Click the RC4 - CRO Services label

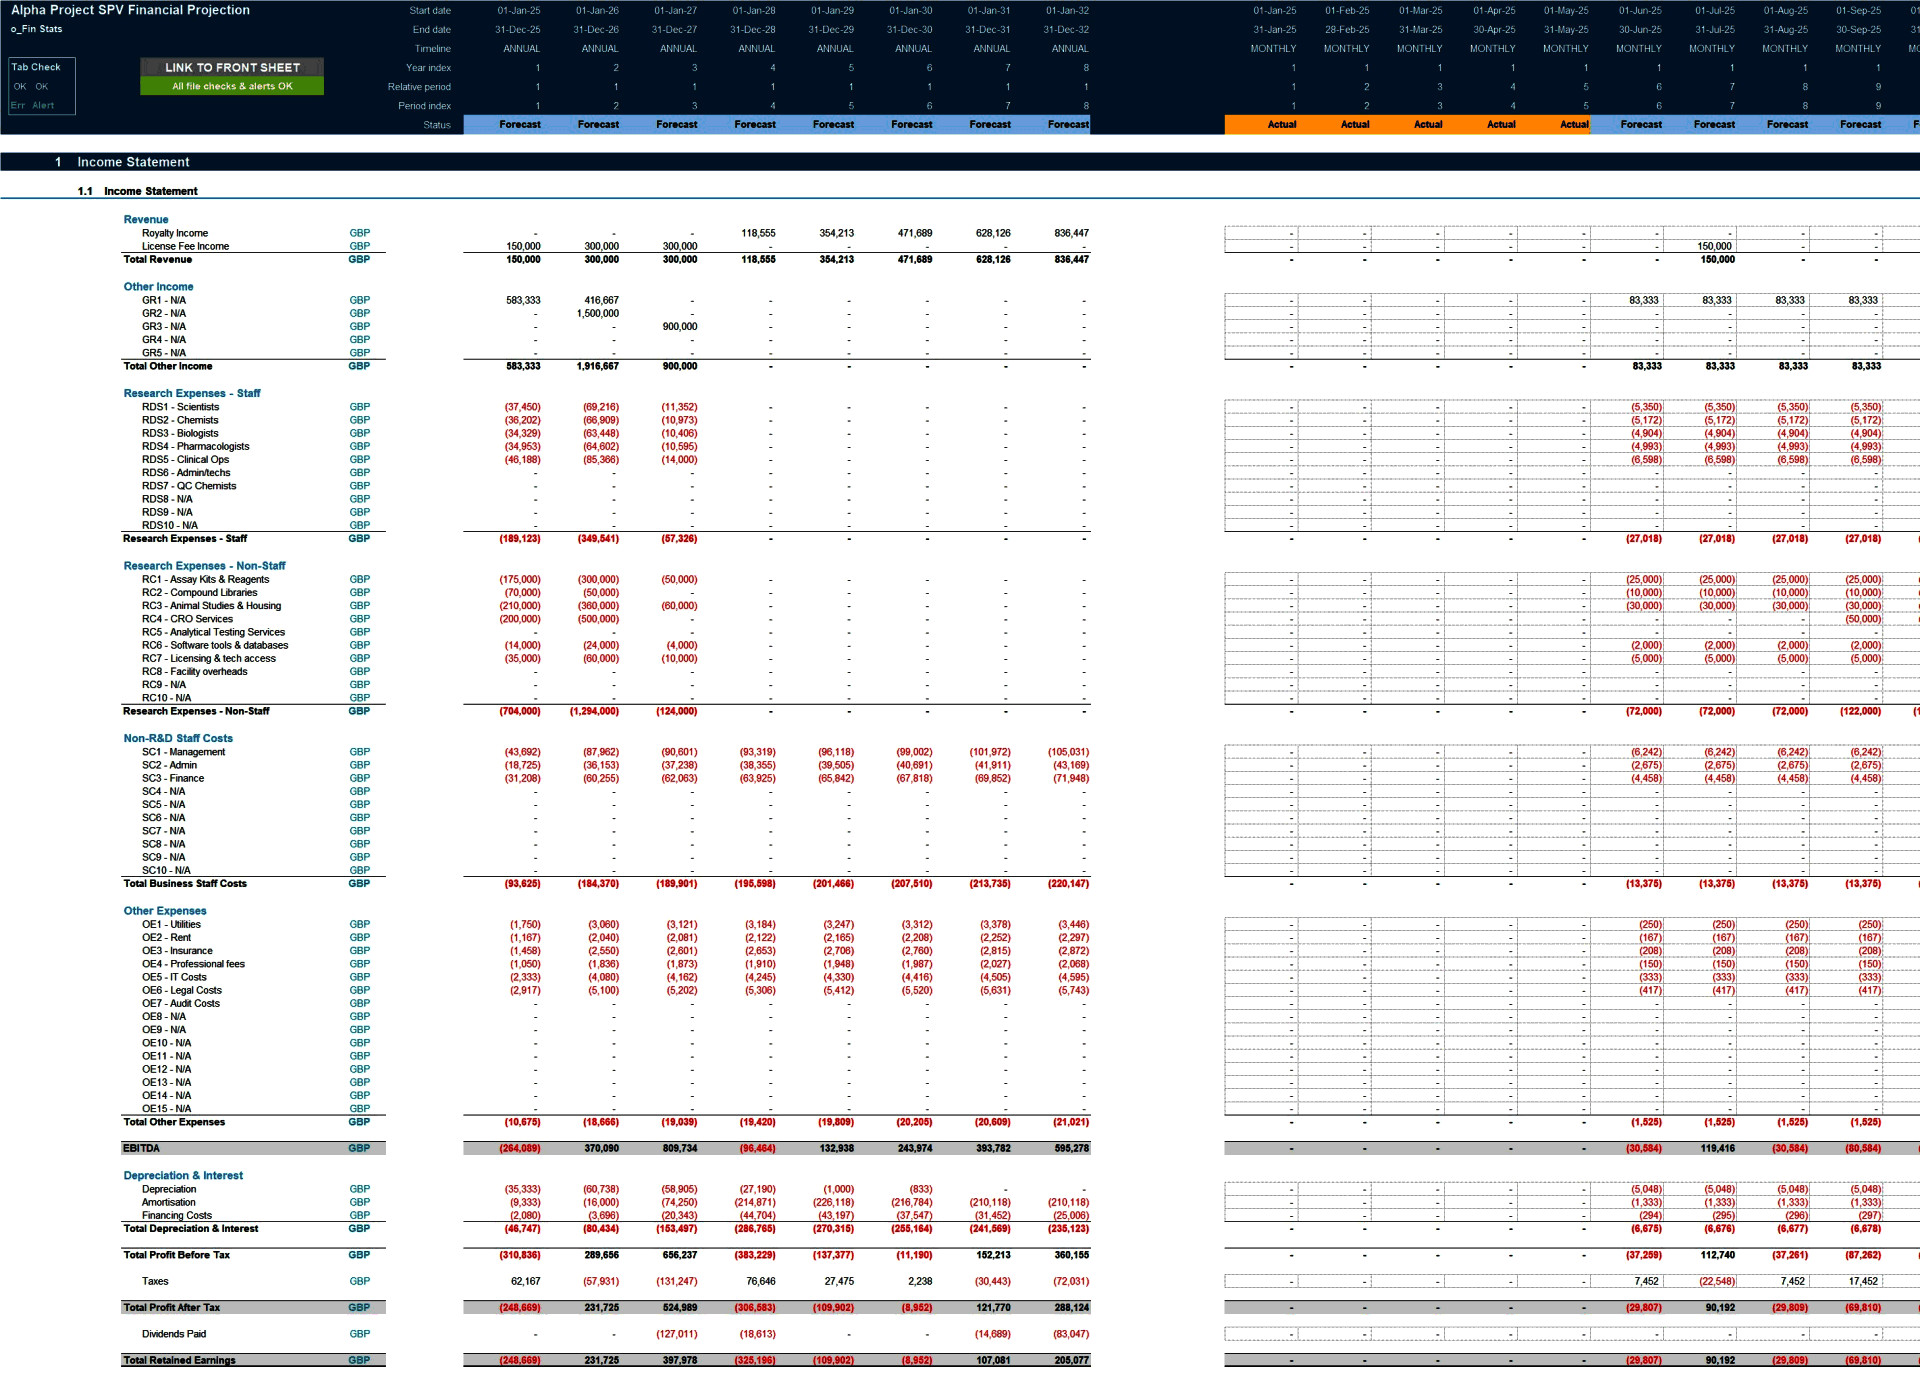pos(187,619)
